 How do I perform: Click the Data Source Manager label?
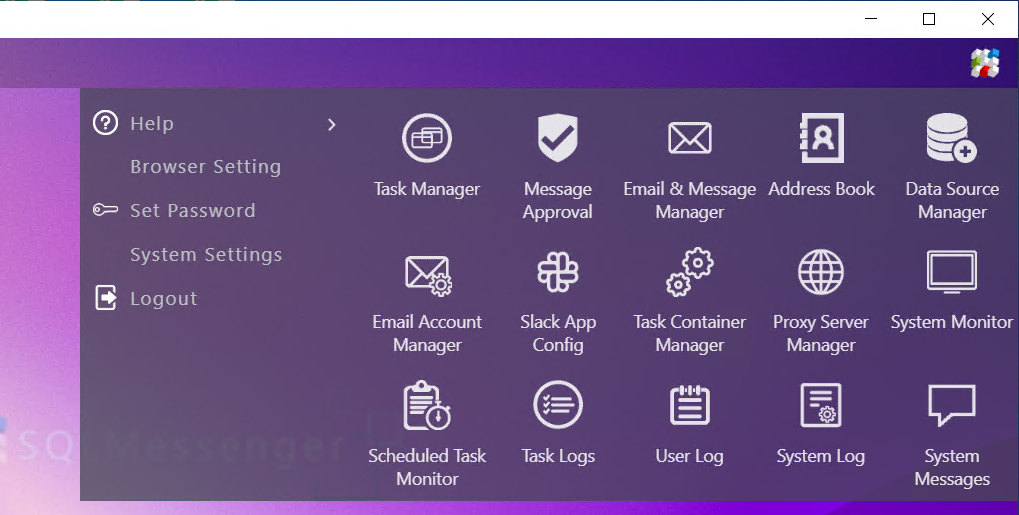(x=952, y=200)
